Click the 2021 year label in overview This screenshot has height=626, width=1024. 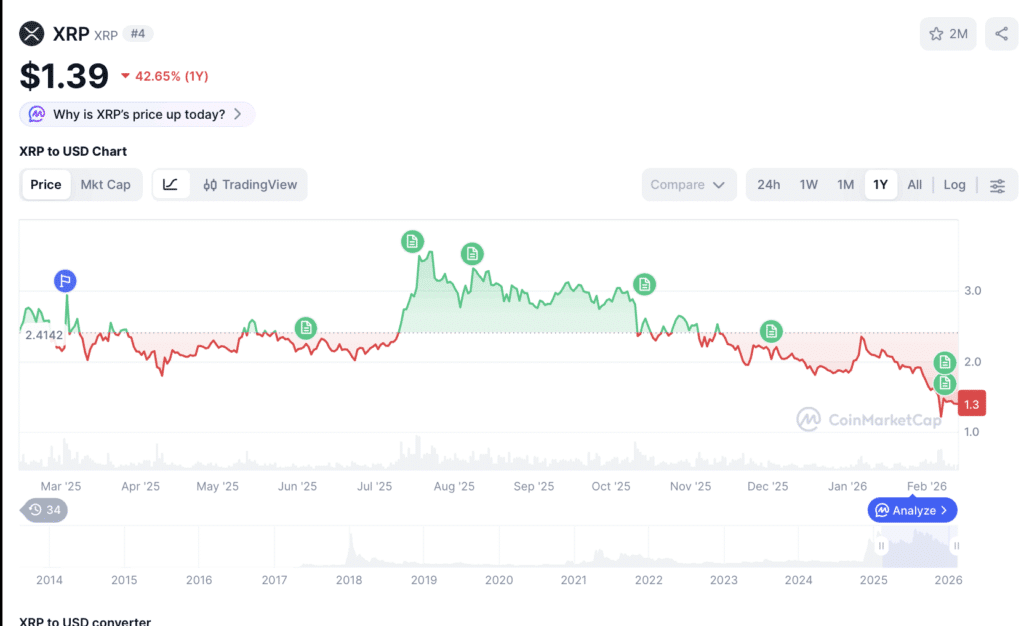[x=573, y=580]
